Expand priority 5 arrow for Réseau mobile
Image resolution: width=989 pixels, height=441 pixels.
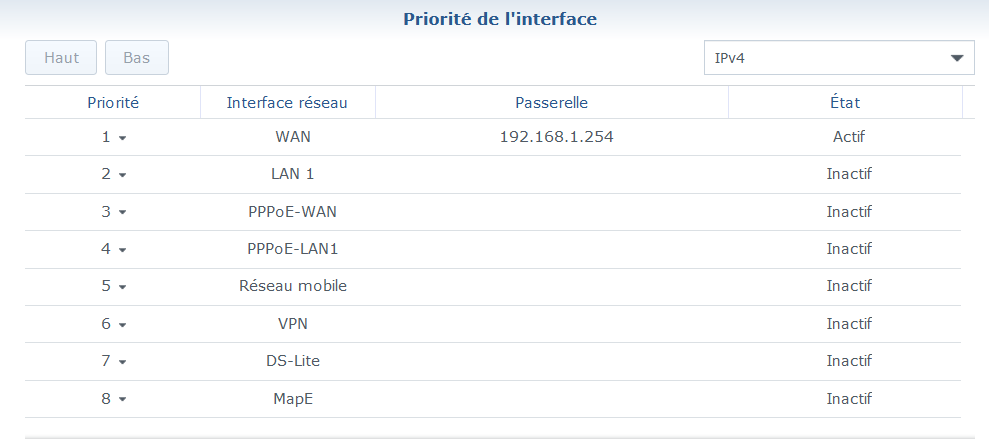coord(122,287)
